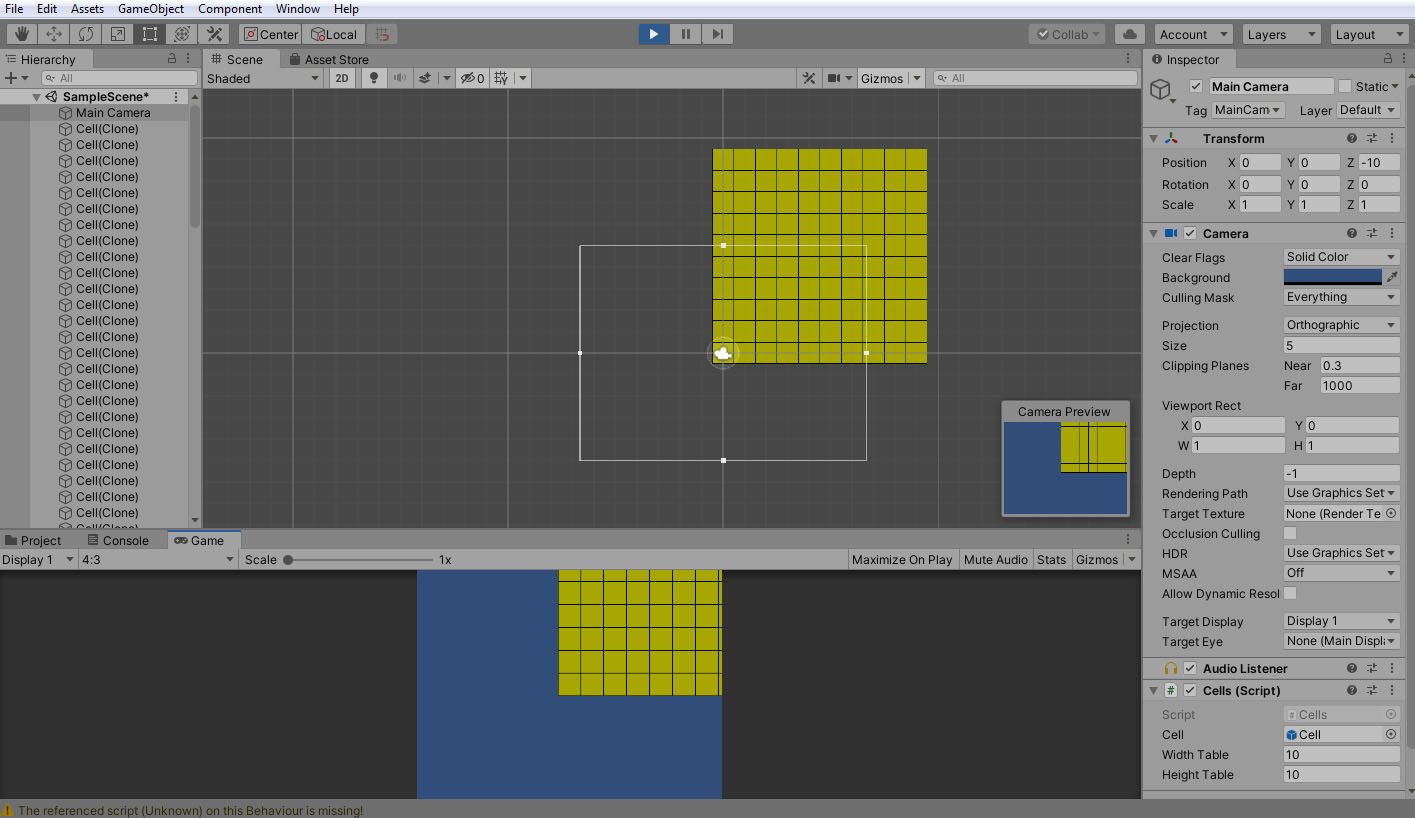Click Mute Audio button
The image size is (1415, 818).
[996, 560]
